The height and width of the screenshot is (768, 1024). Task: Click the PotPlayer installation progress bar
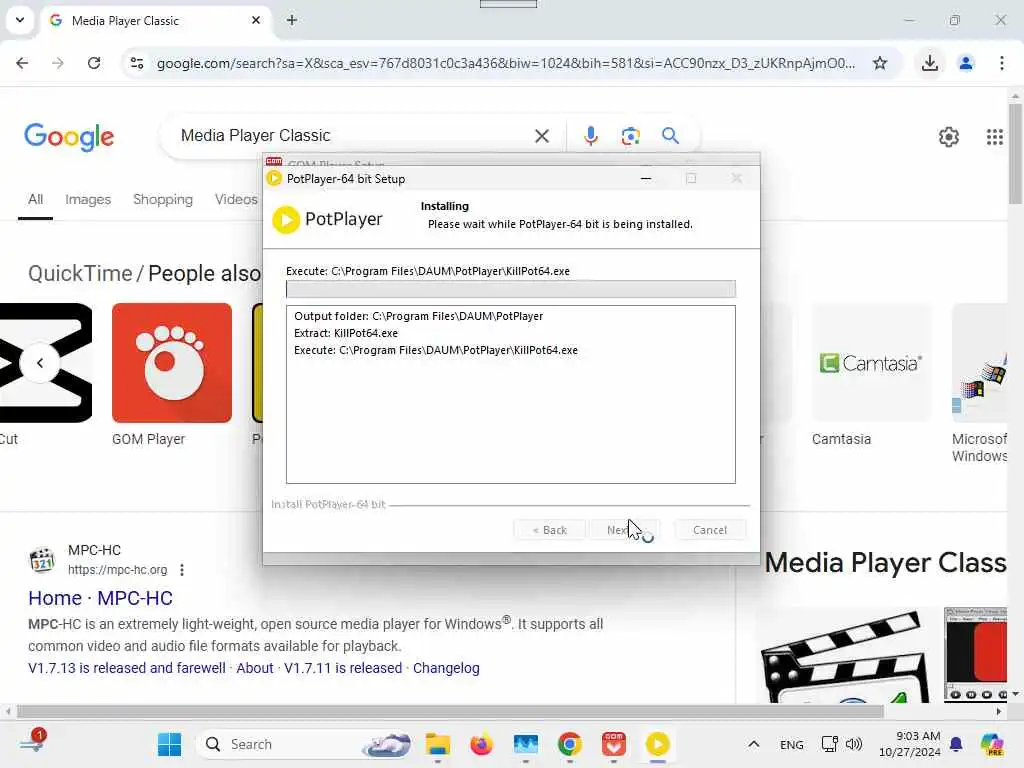[x=511, y=289]
